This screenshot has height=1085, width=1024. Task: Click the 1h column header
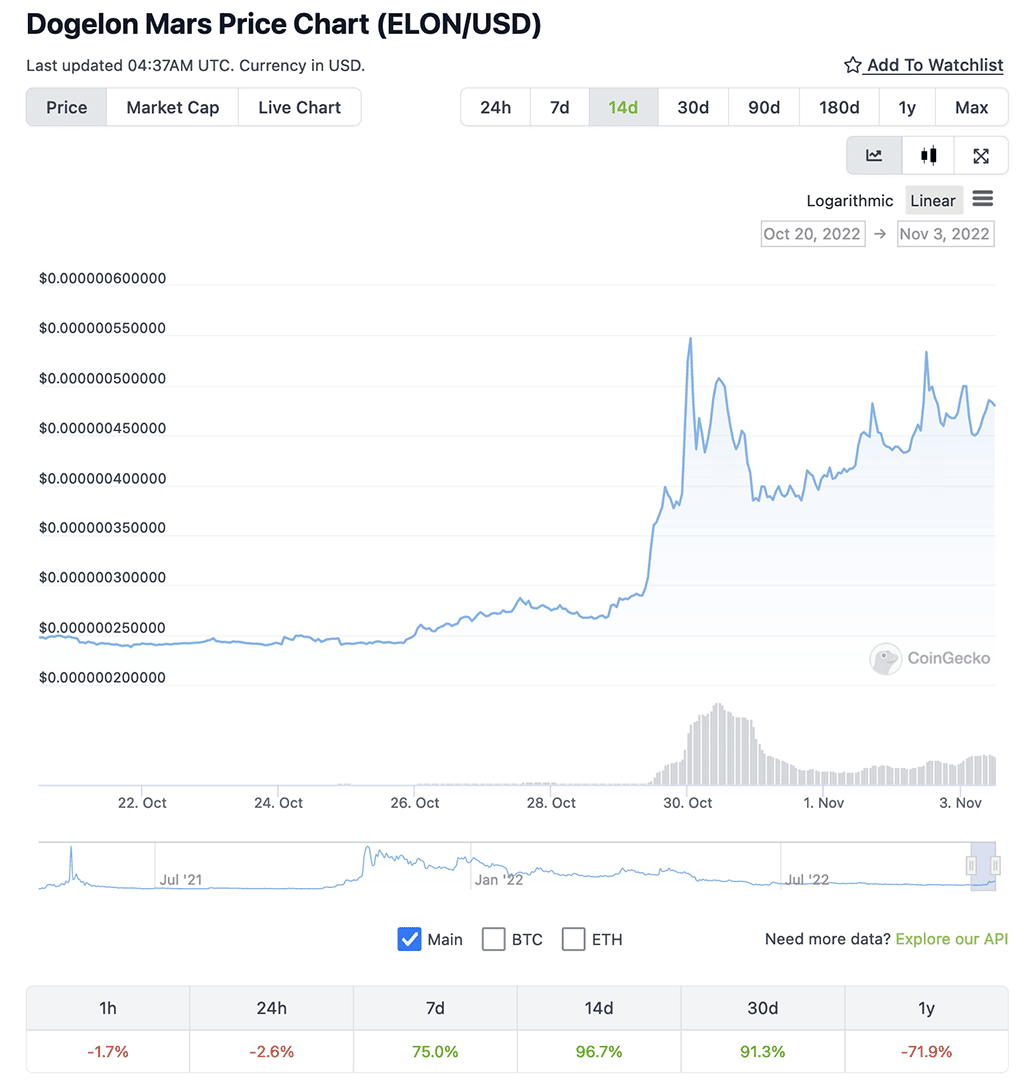click(x=108, y=1008)
